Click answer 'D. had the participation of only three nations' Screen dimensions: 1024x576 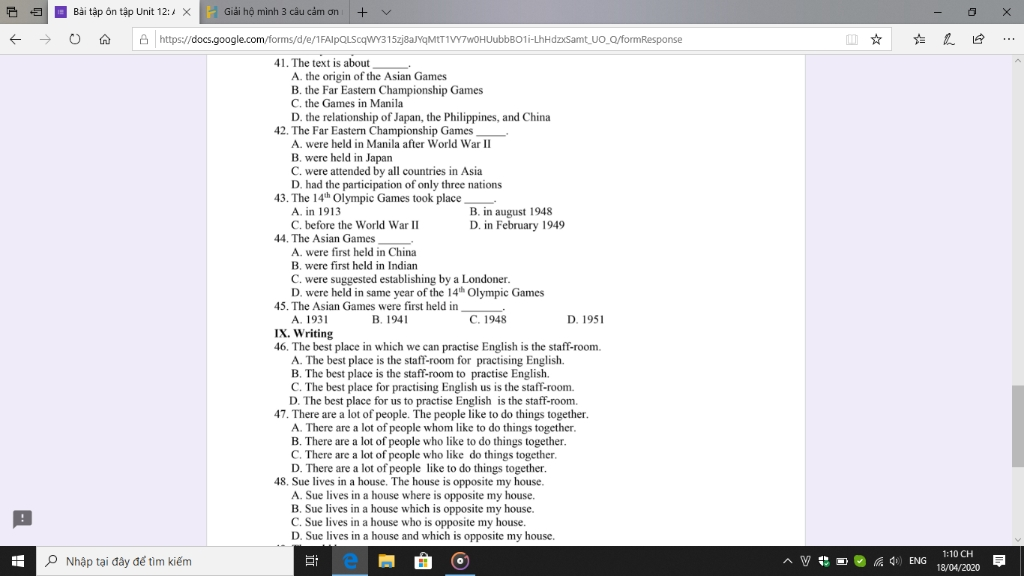tap(396, 185)
